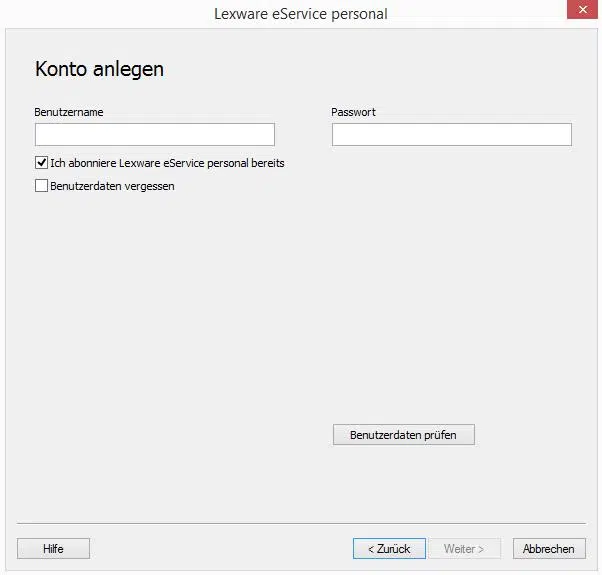This screenshot has height=575, width=602.
Task: Cancel setup with the Abbrechen button
Action: (549, 549)
